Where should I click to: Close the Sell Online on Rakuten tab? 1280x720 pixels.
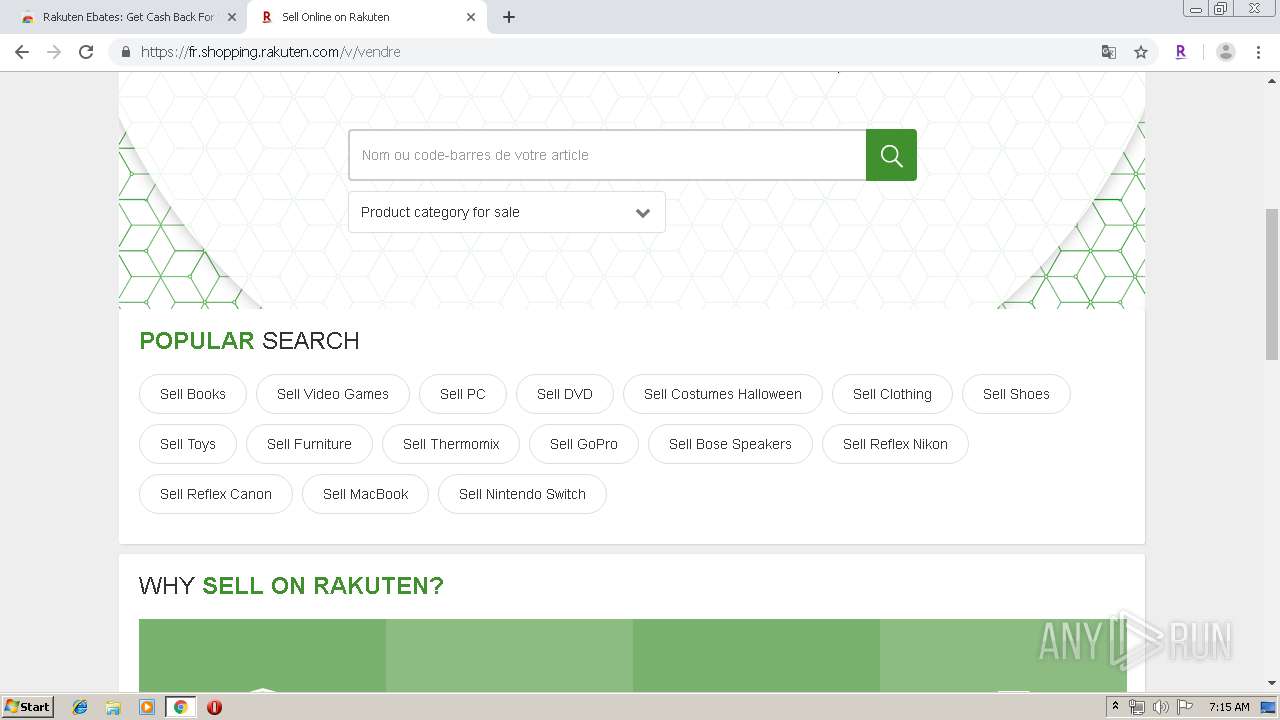(x=471, y=17)
